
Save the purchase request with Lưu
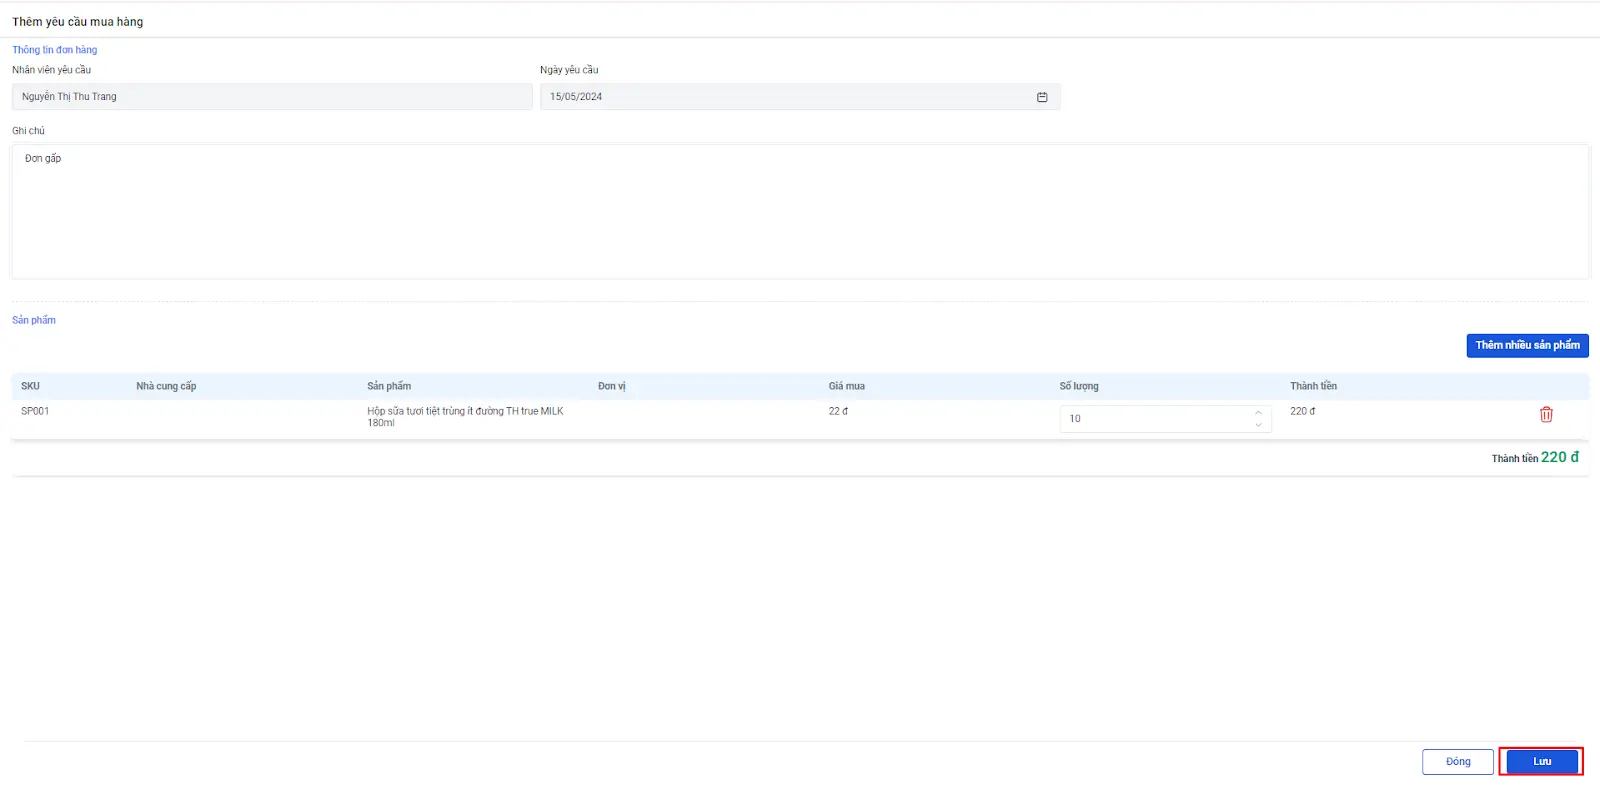pyautogui.click(x=1542, y=762)
